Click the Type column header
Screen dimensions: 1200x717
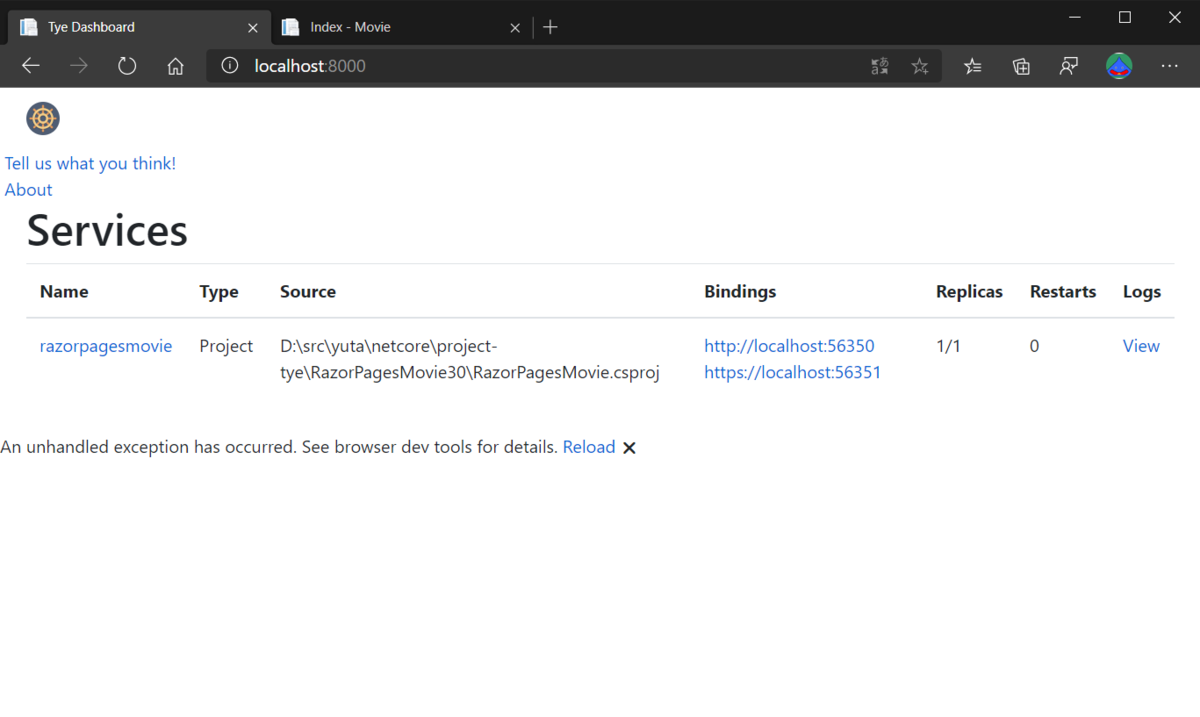click(x=219, y=291)
